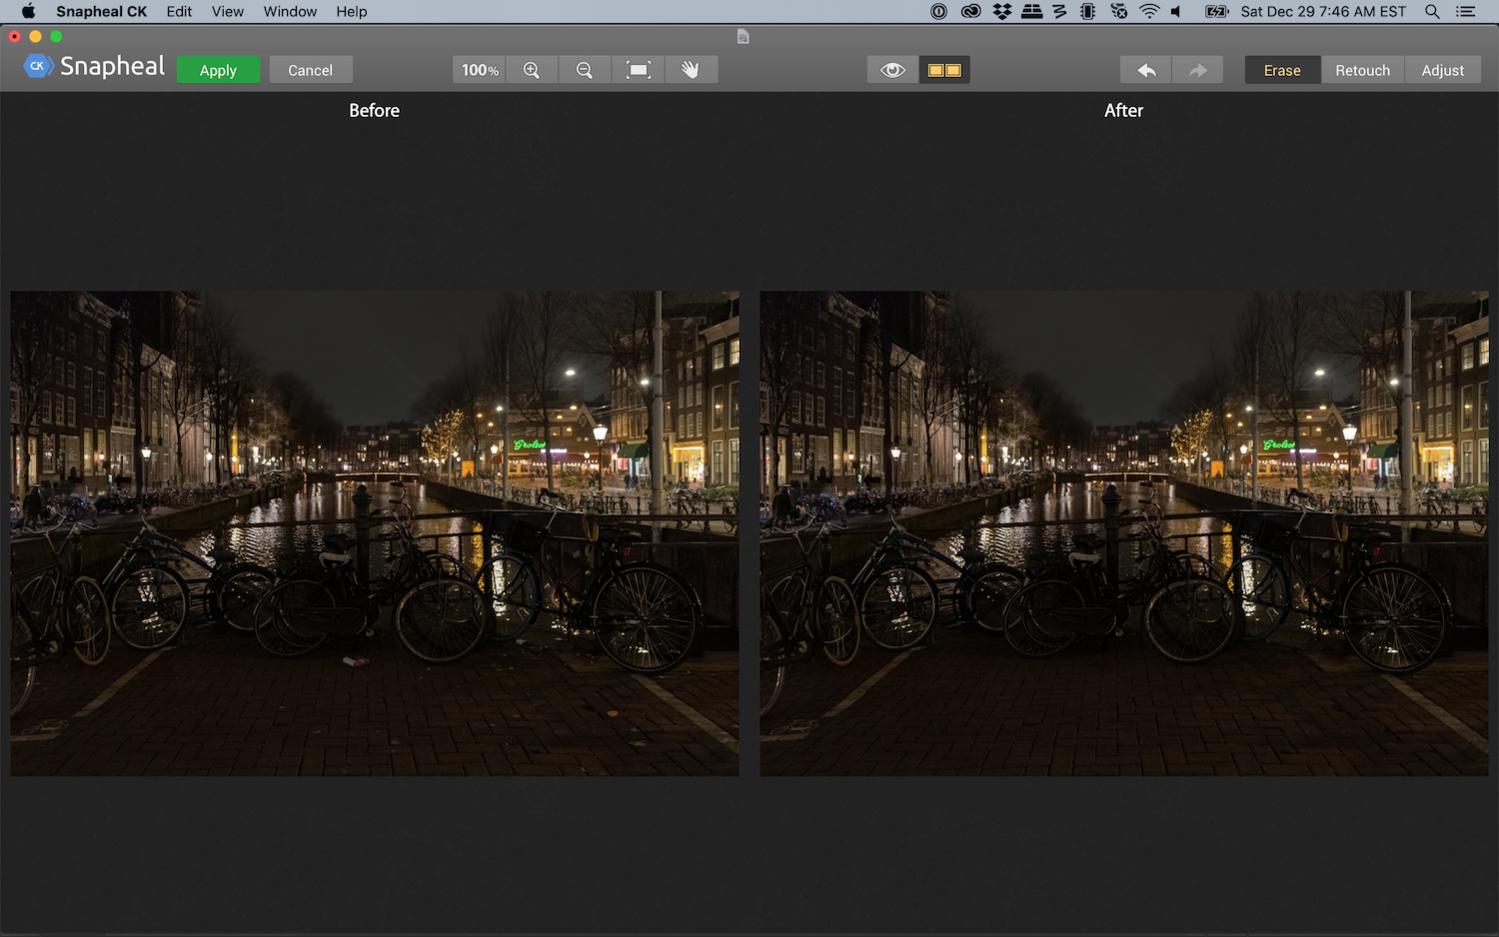Click the Snapheal CK logo icon
This screenshot has width=1499, height=937.
pyautogui.click(x=37, y=67)
